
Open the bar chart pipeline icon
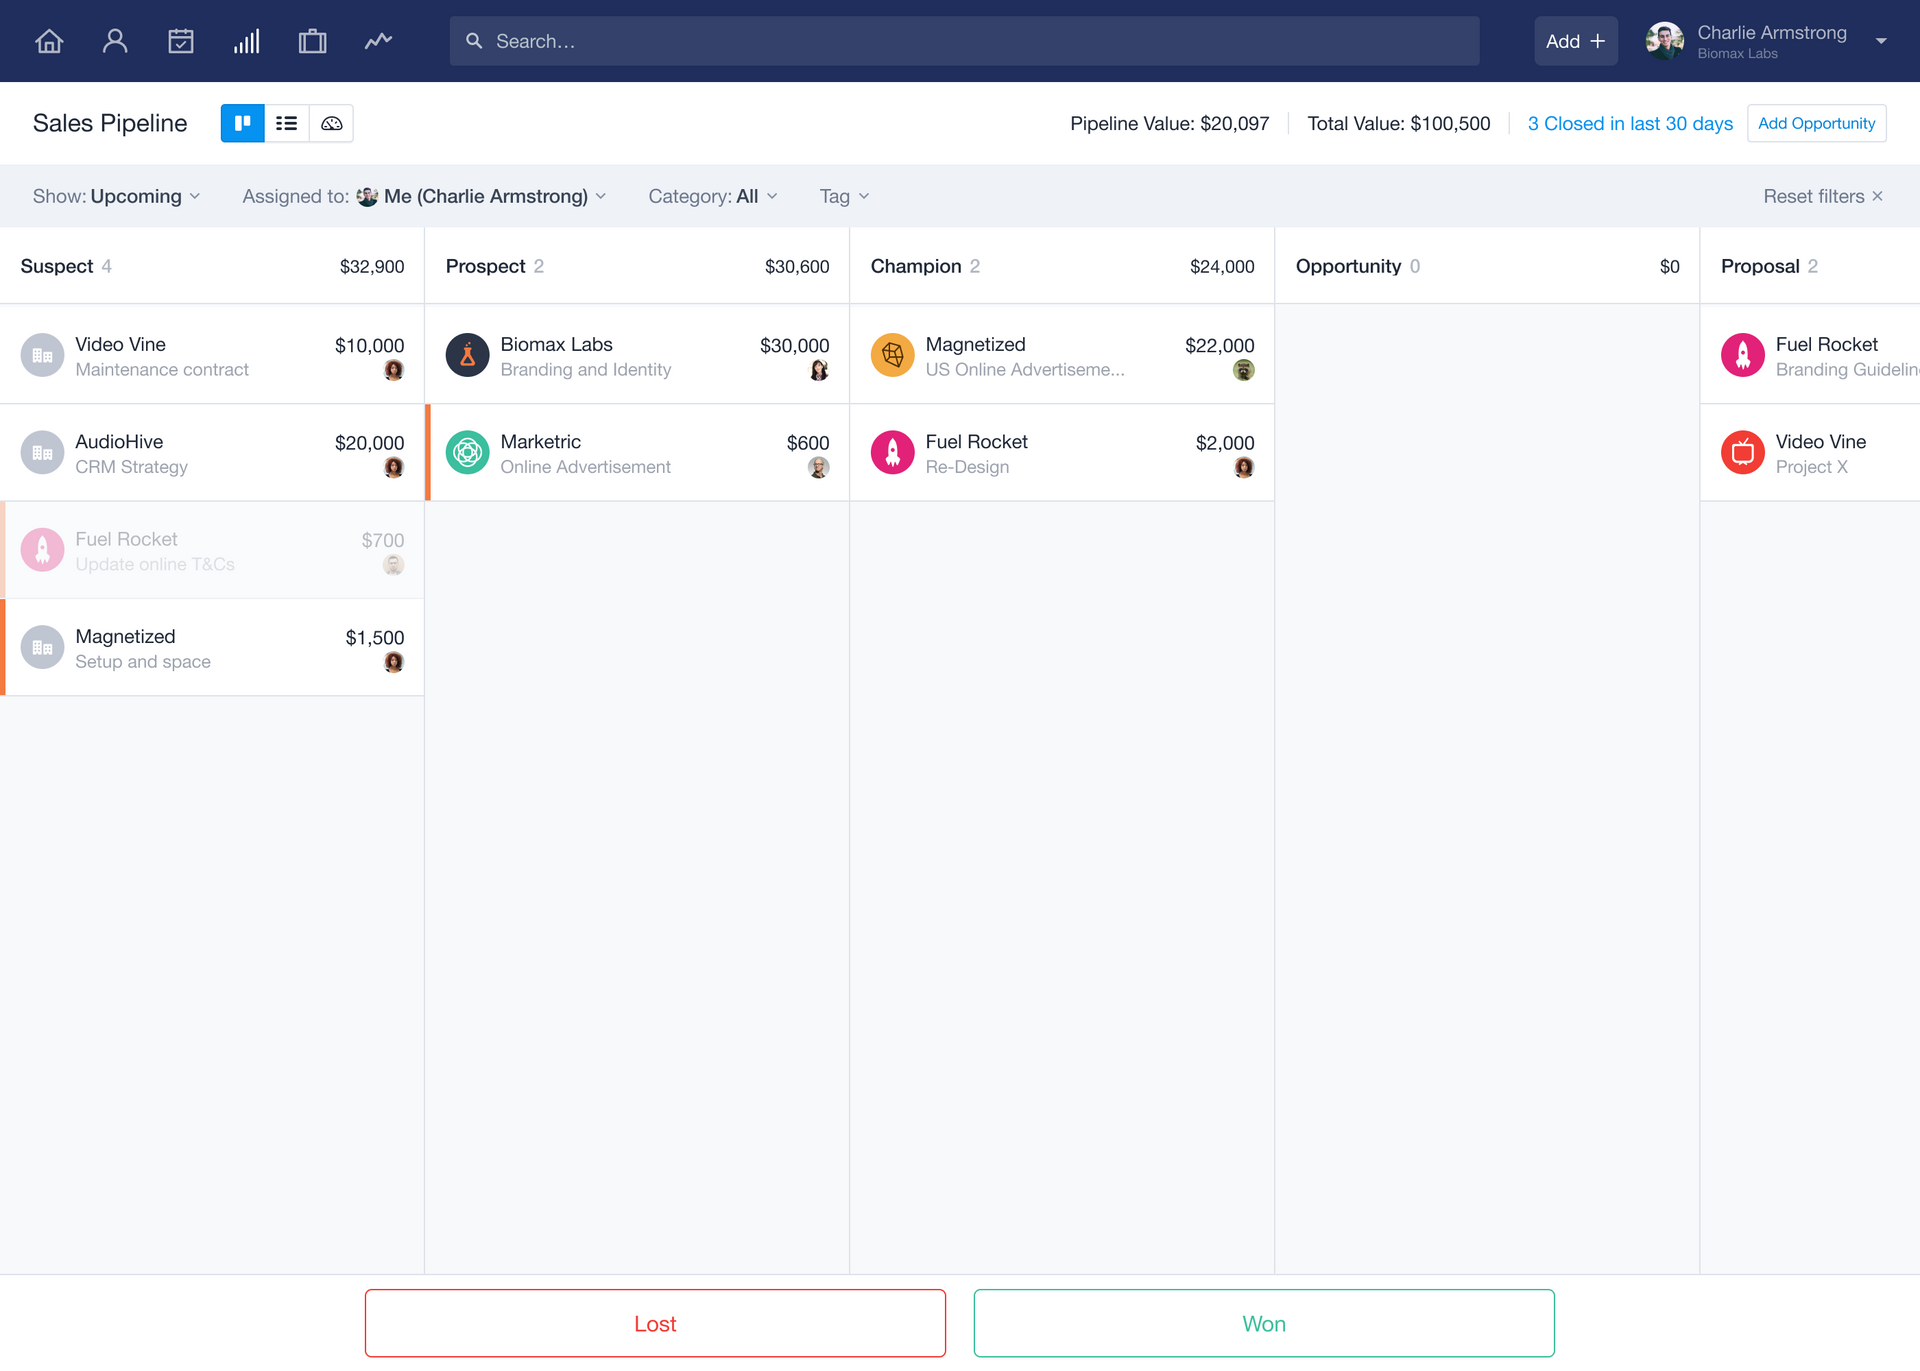click(247, 41)
